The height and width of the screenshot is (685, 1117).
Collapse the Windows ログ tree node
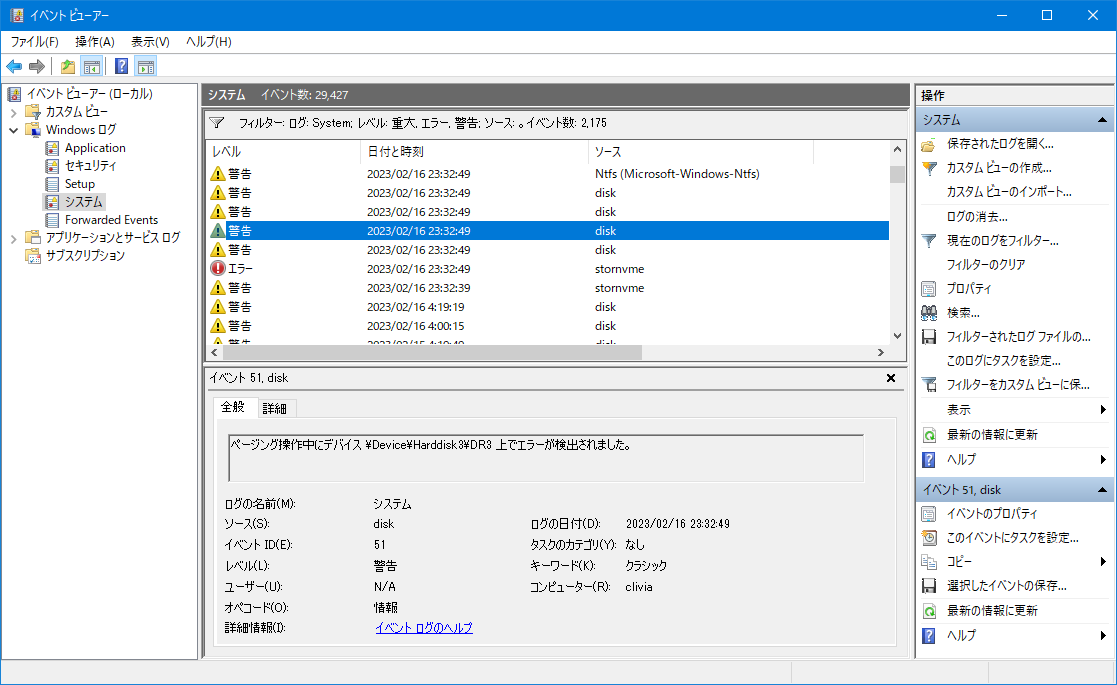[x=14, y=130]
